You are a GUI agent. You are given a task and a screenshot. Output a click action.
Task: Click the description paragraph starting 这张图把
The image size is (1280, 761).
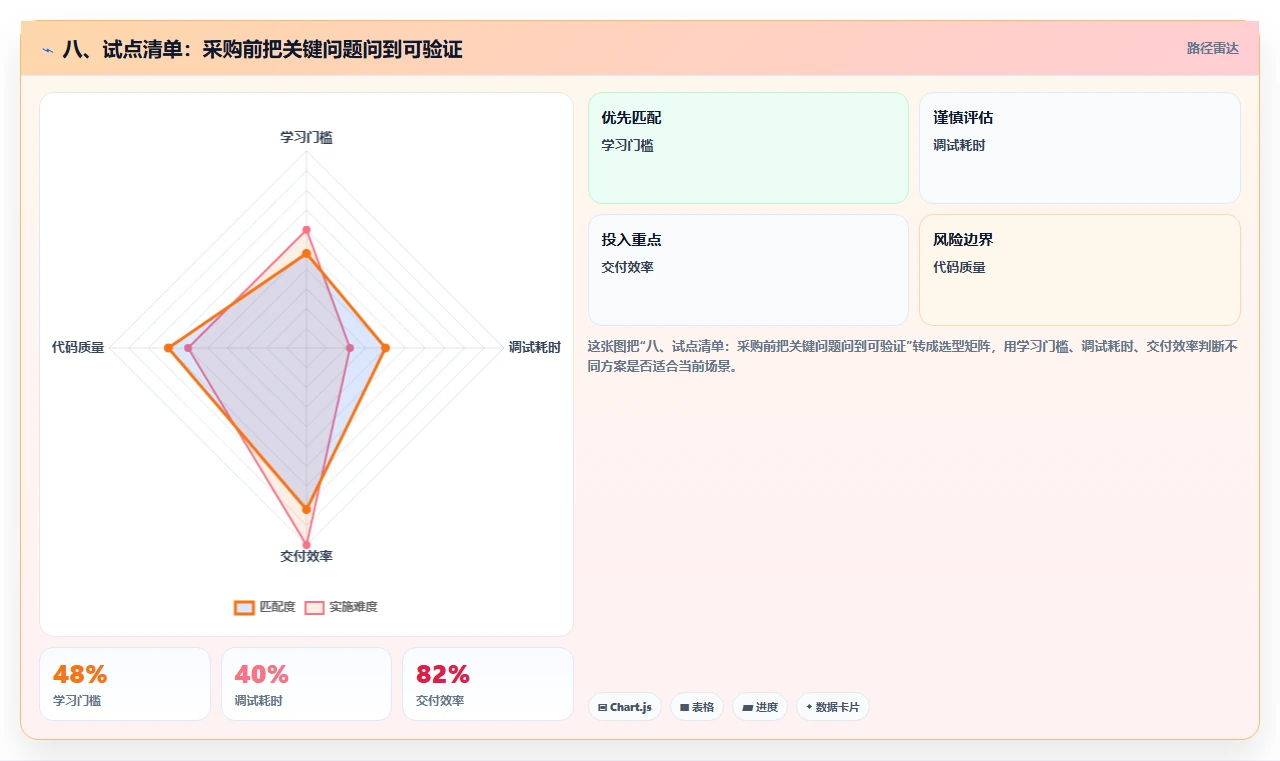pyautogui.click(x=914, y=356)
